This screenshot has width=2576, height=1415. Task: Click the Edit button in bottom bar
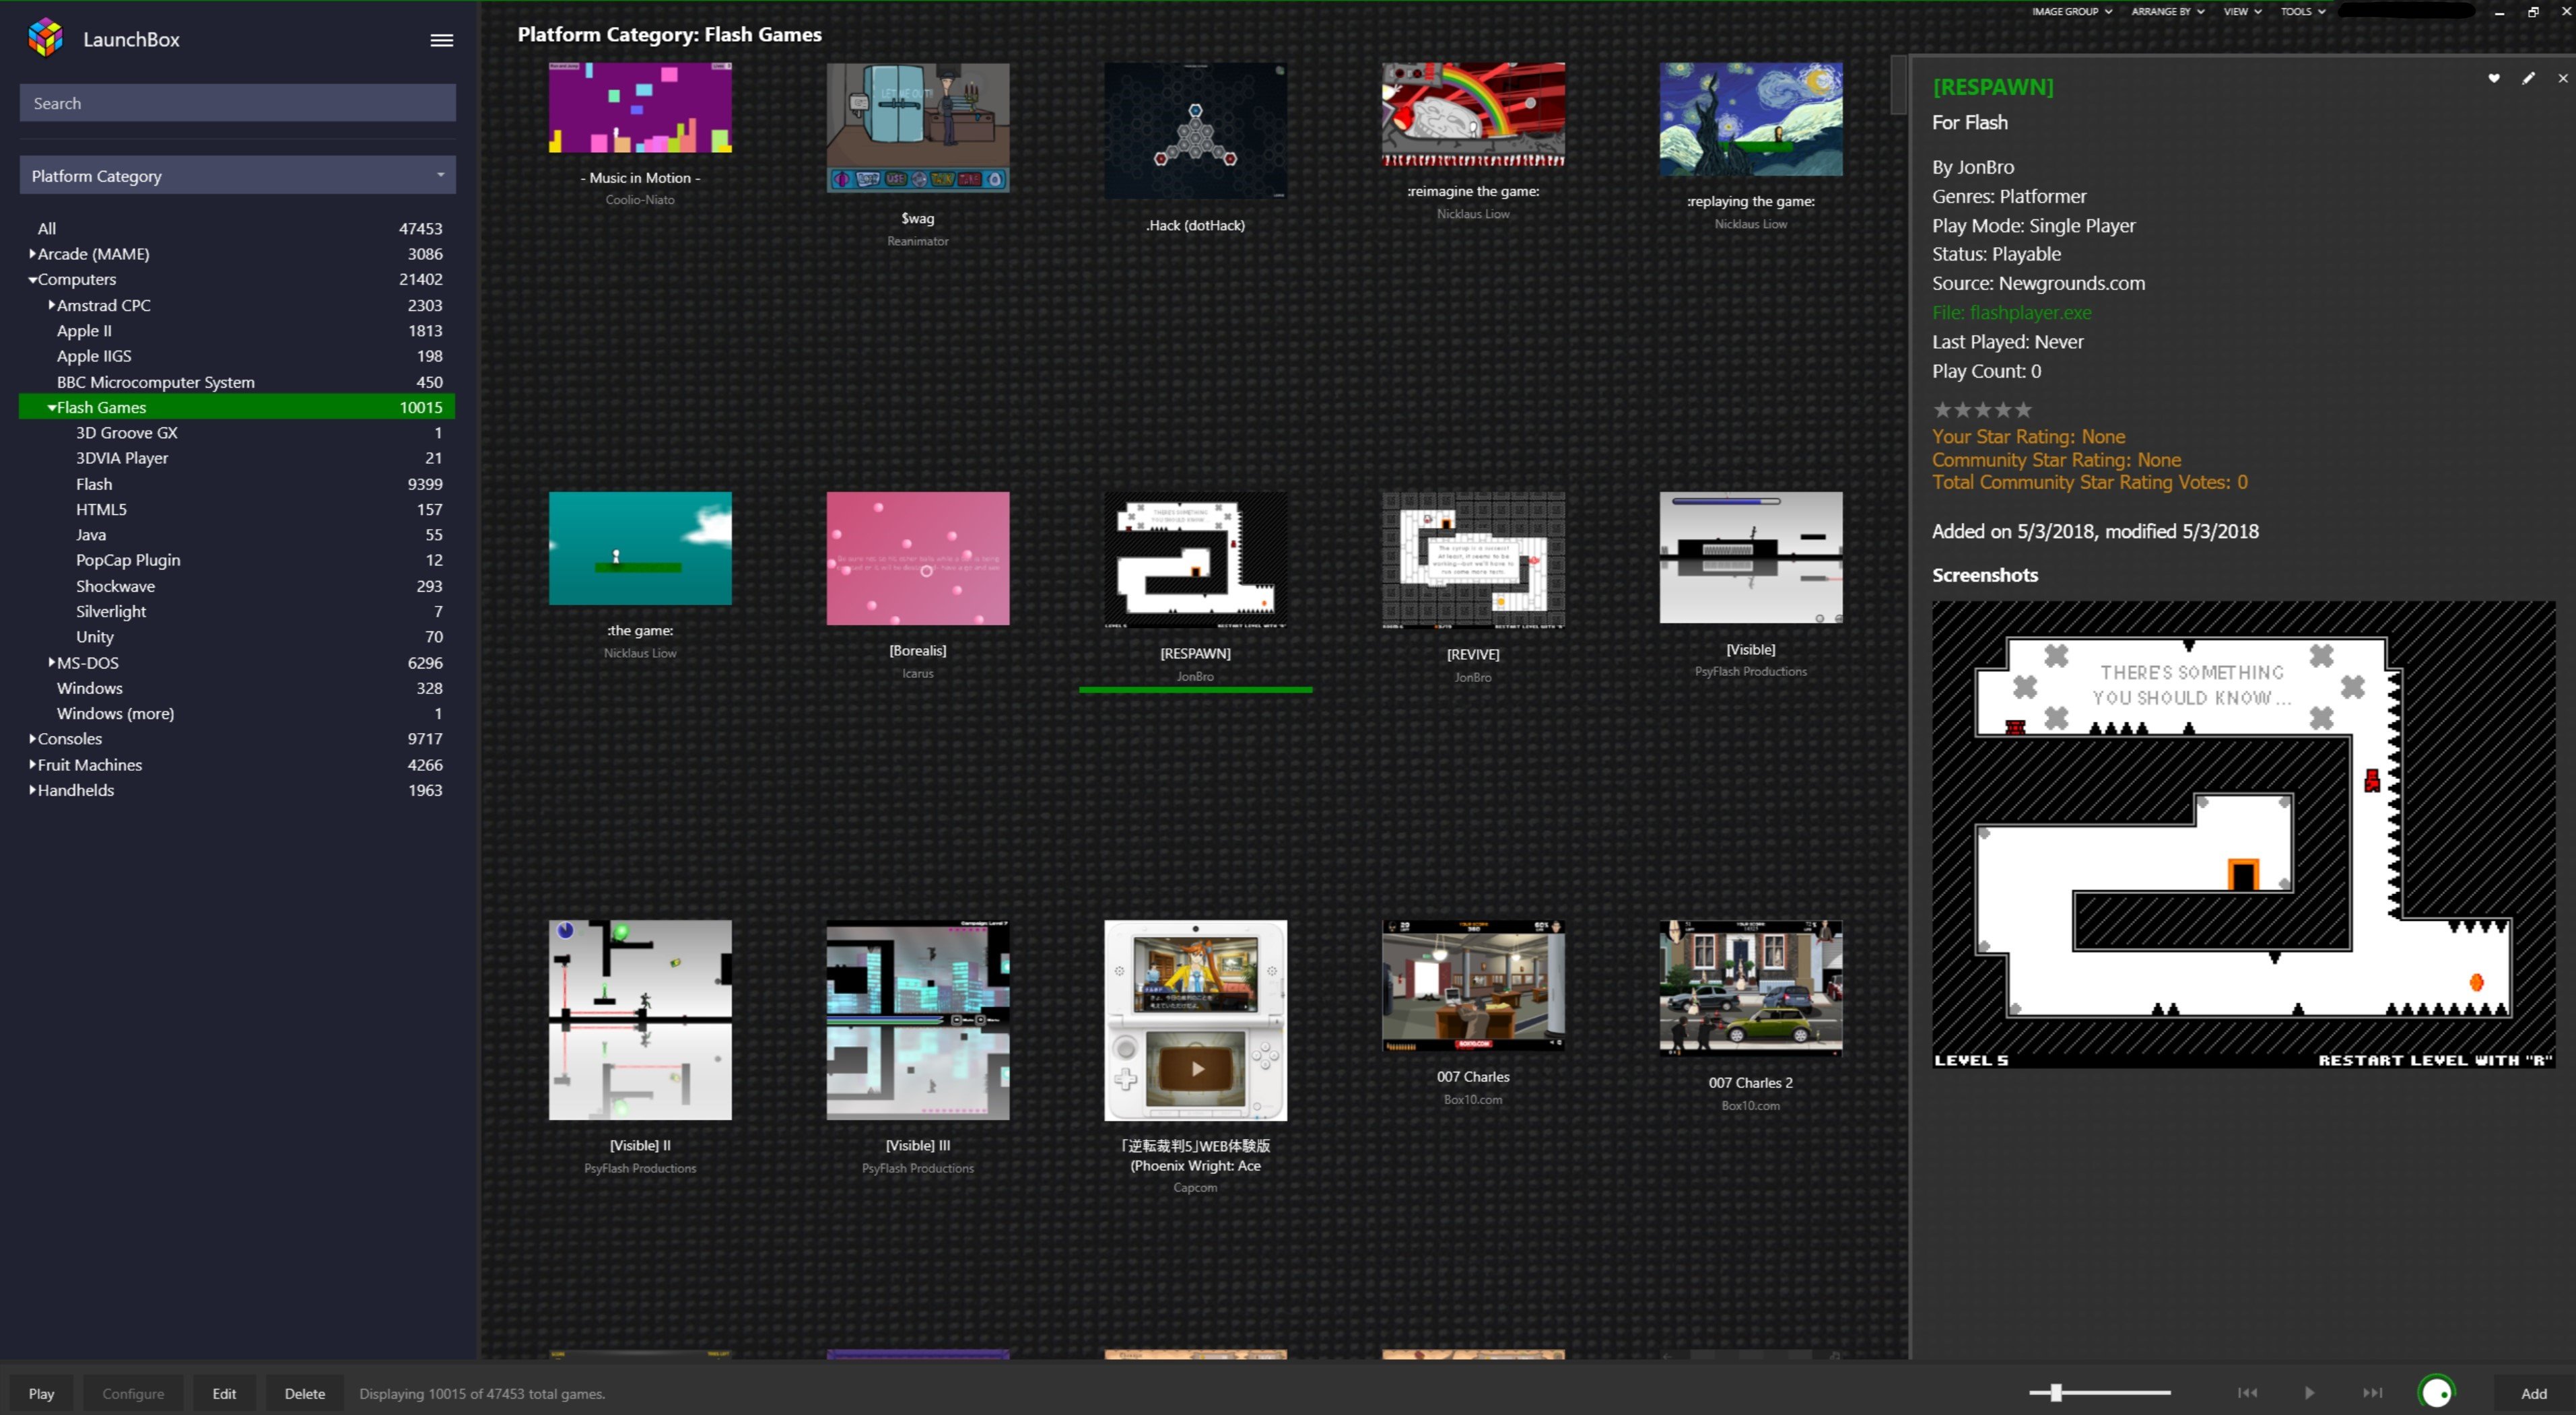click(x=224, y=1393)
